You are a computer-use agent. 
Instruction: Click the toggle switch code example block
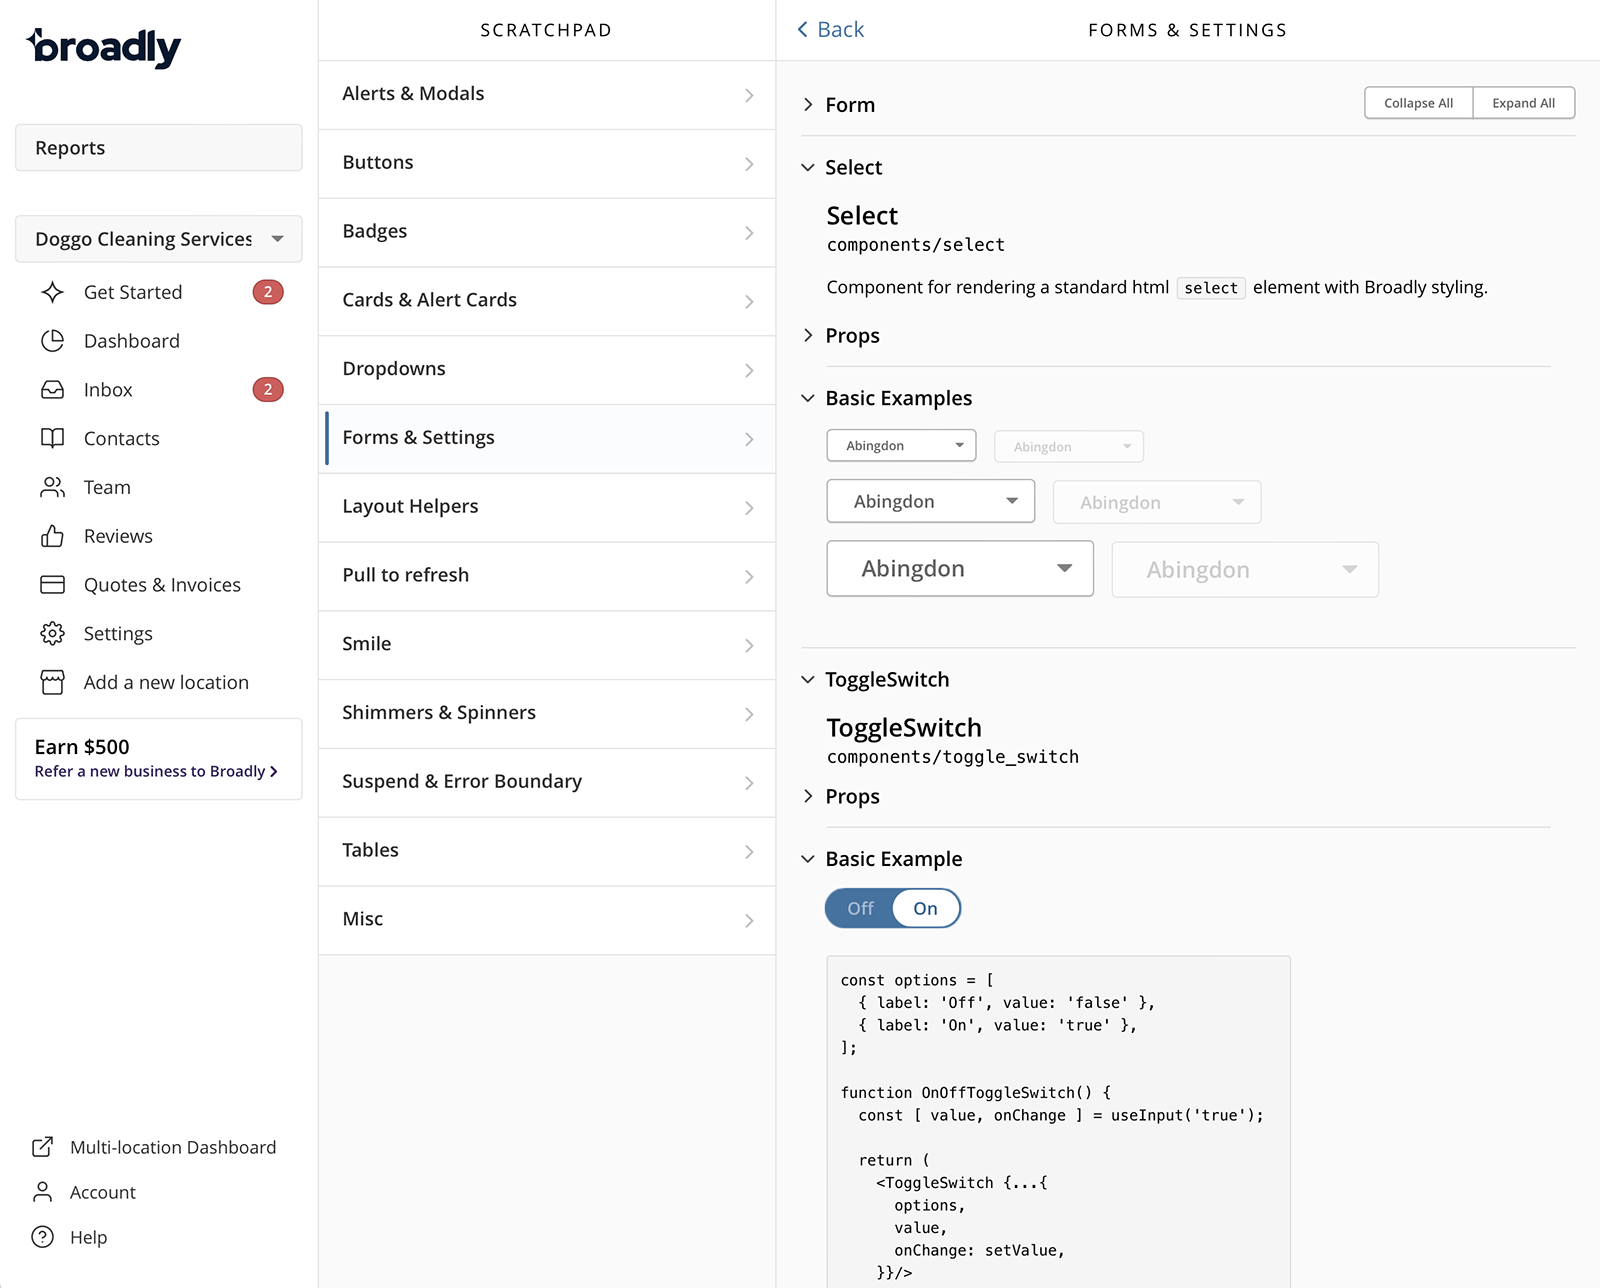click(1058, 1122)
